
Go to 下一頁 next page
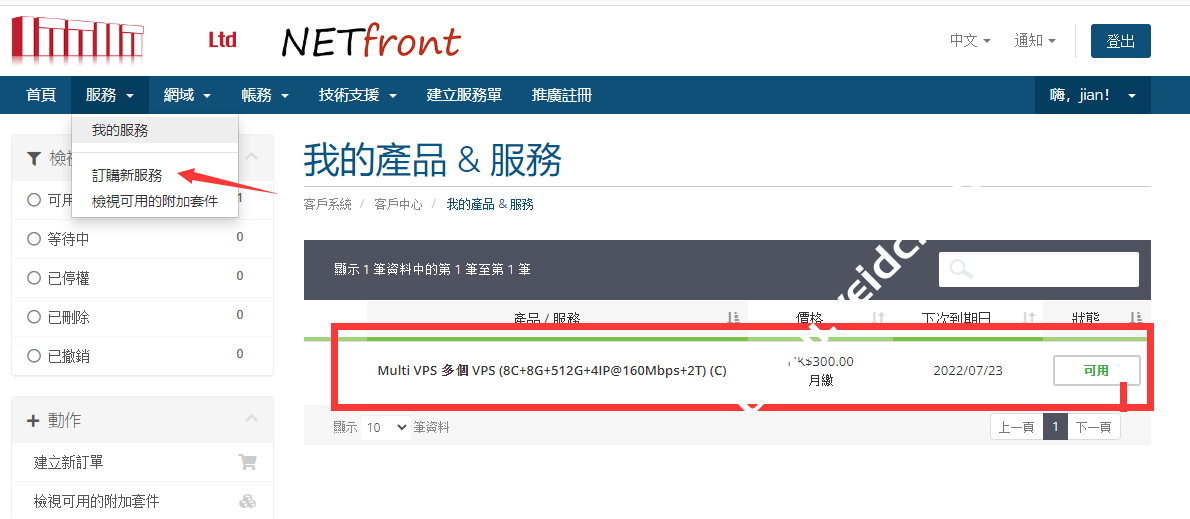tap(1094, 427)
